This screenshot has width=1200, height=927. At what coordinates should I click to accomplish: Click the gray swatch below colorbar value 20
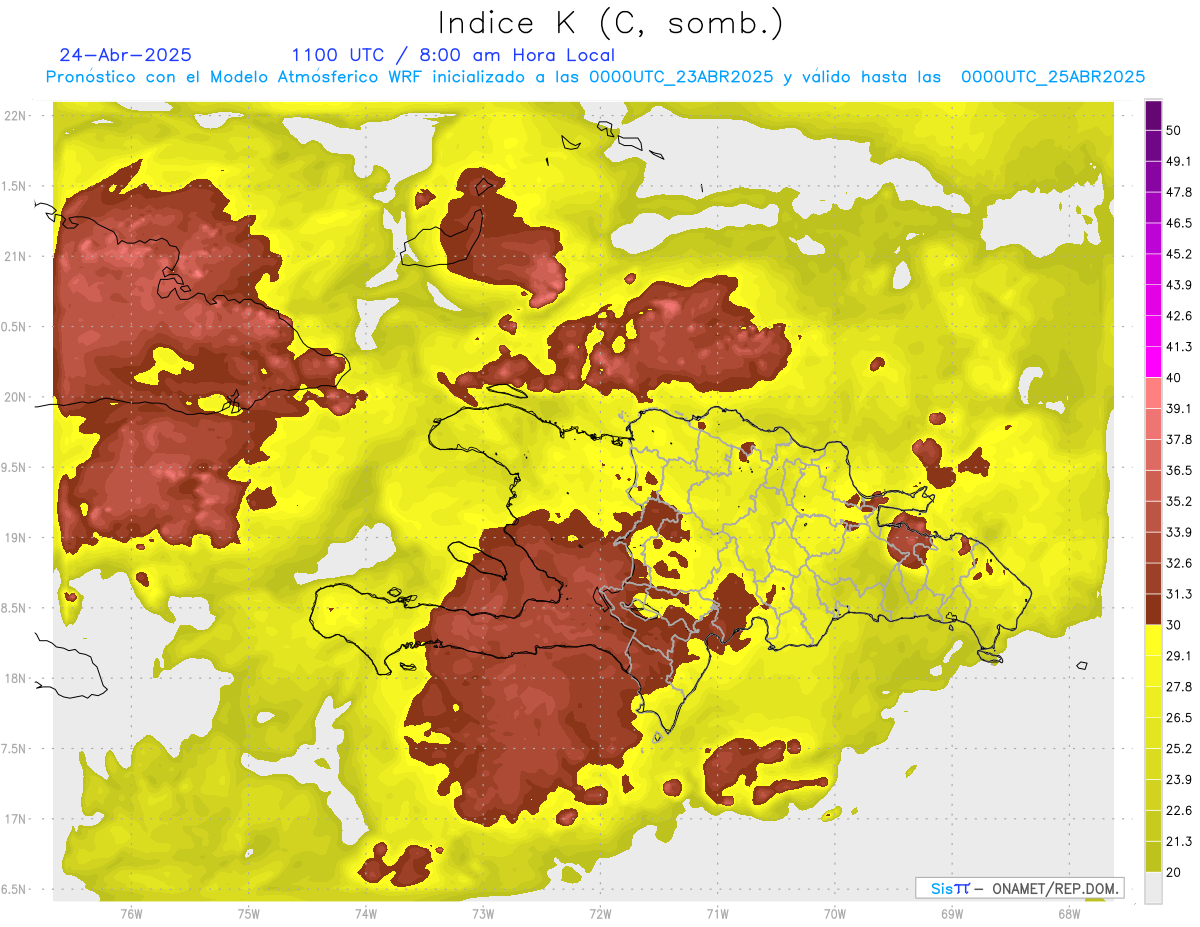tap(1153, 887)
